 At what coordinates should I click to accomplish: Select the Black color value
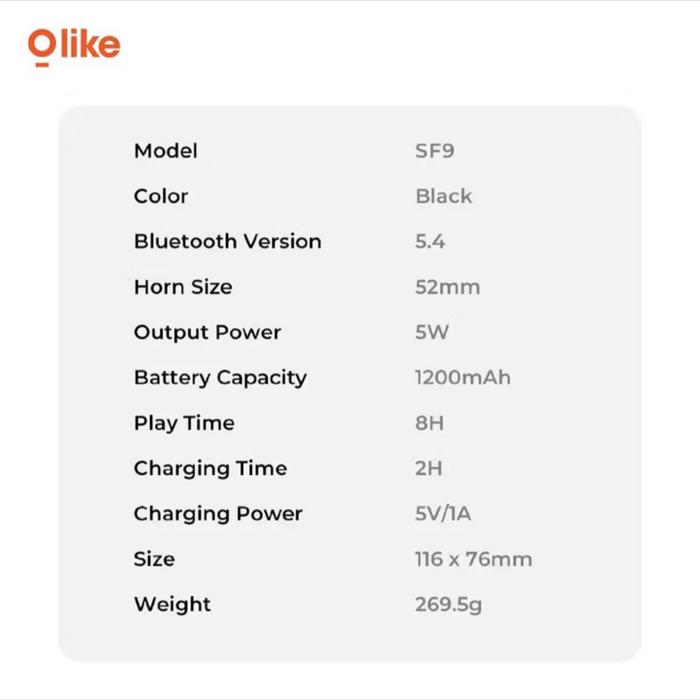coord(443,196)
